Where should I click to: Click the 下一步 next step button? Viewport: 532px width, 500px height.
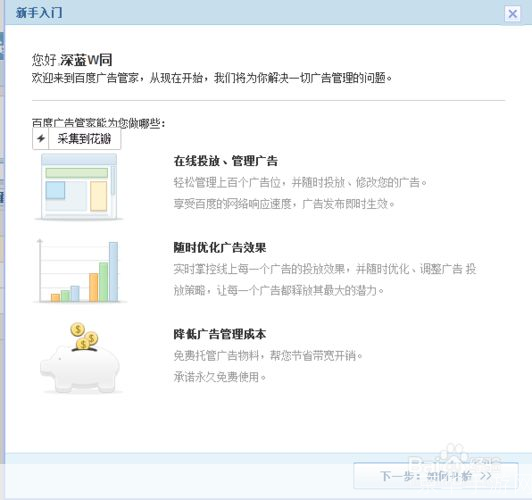(436, 476)
